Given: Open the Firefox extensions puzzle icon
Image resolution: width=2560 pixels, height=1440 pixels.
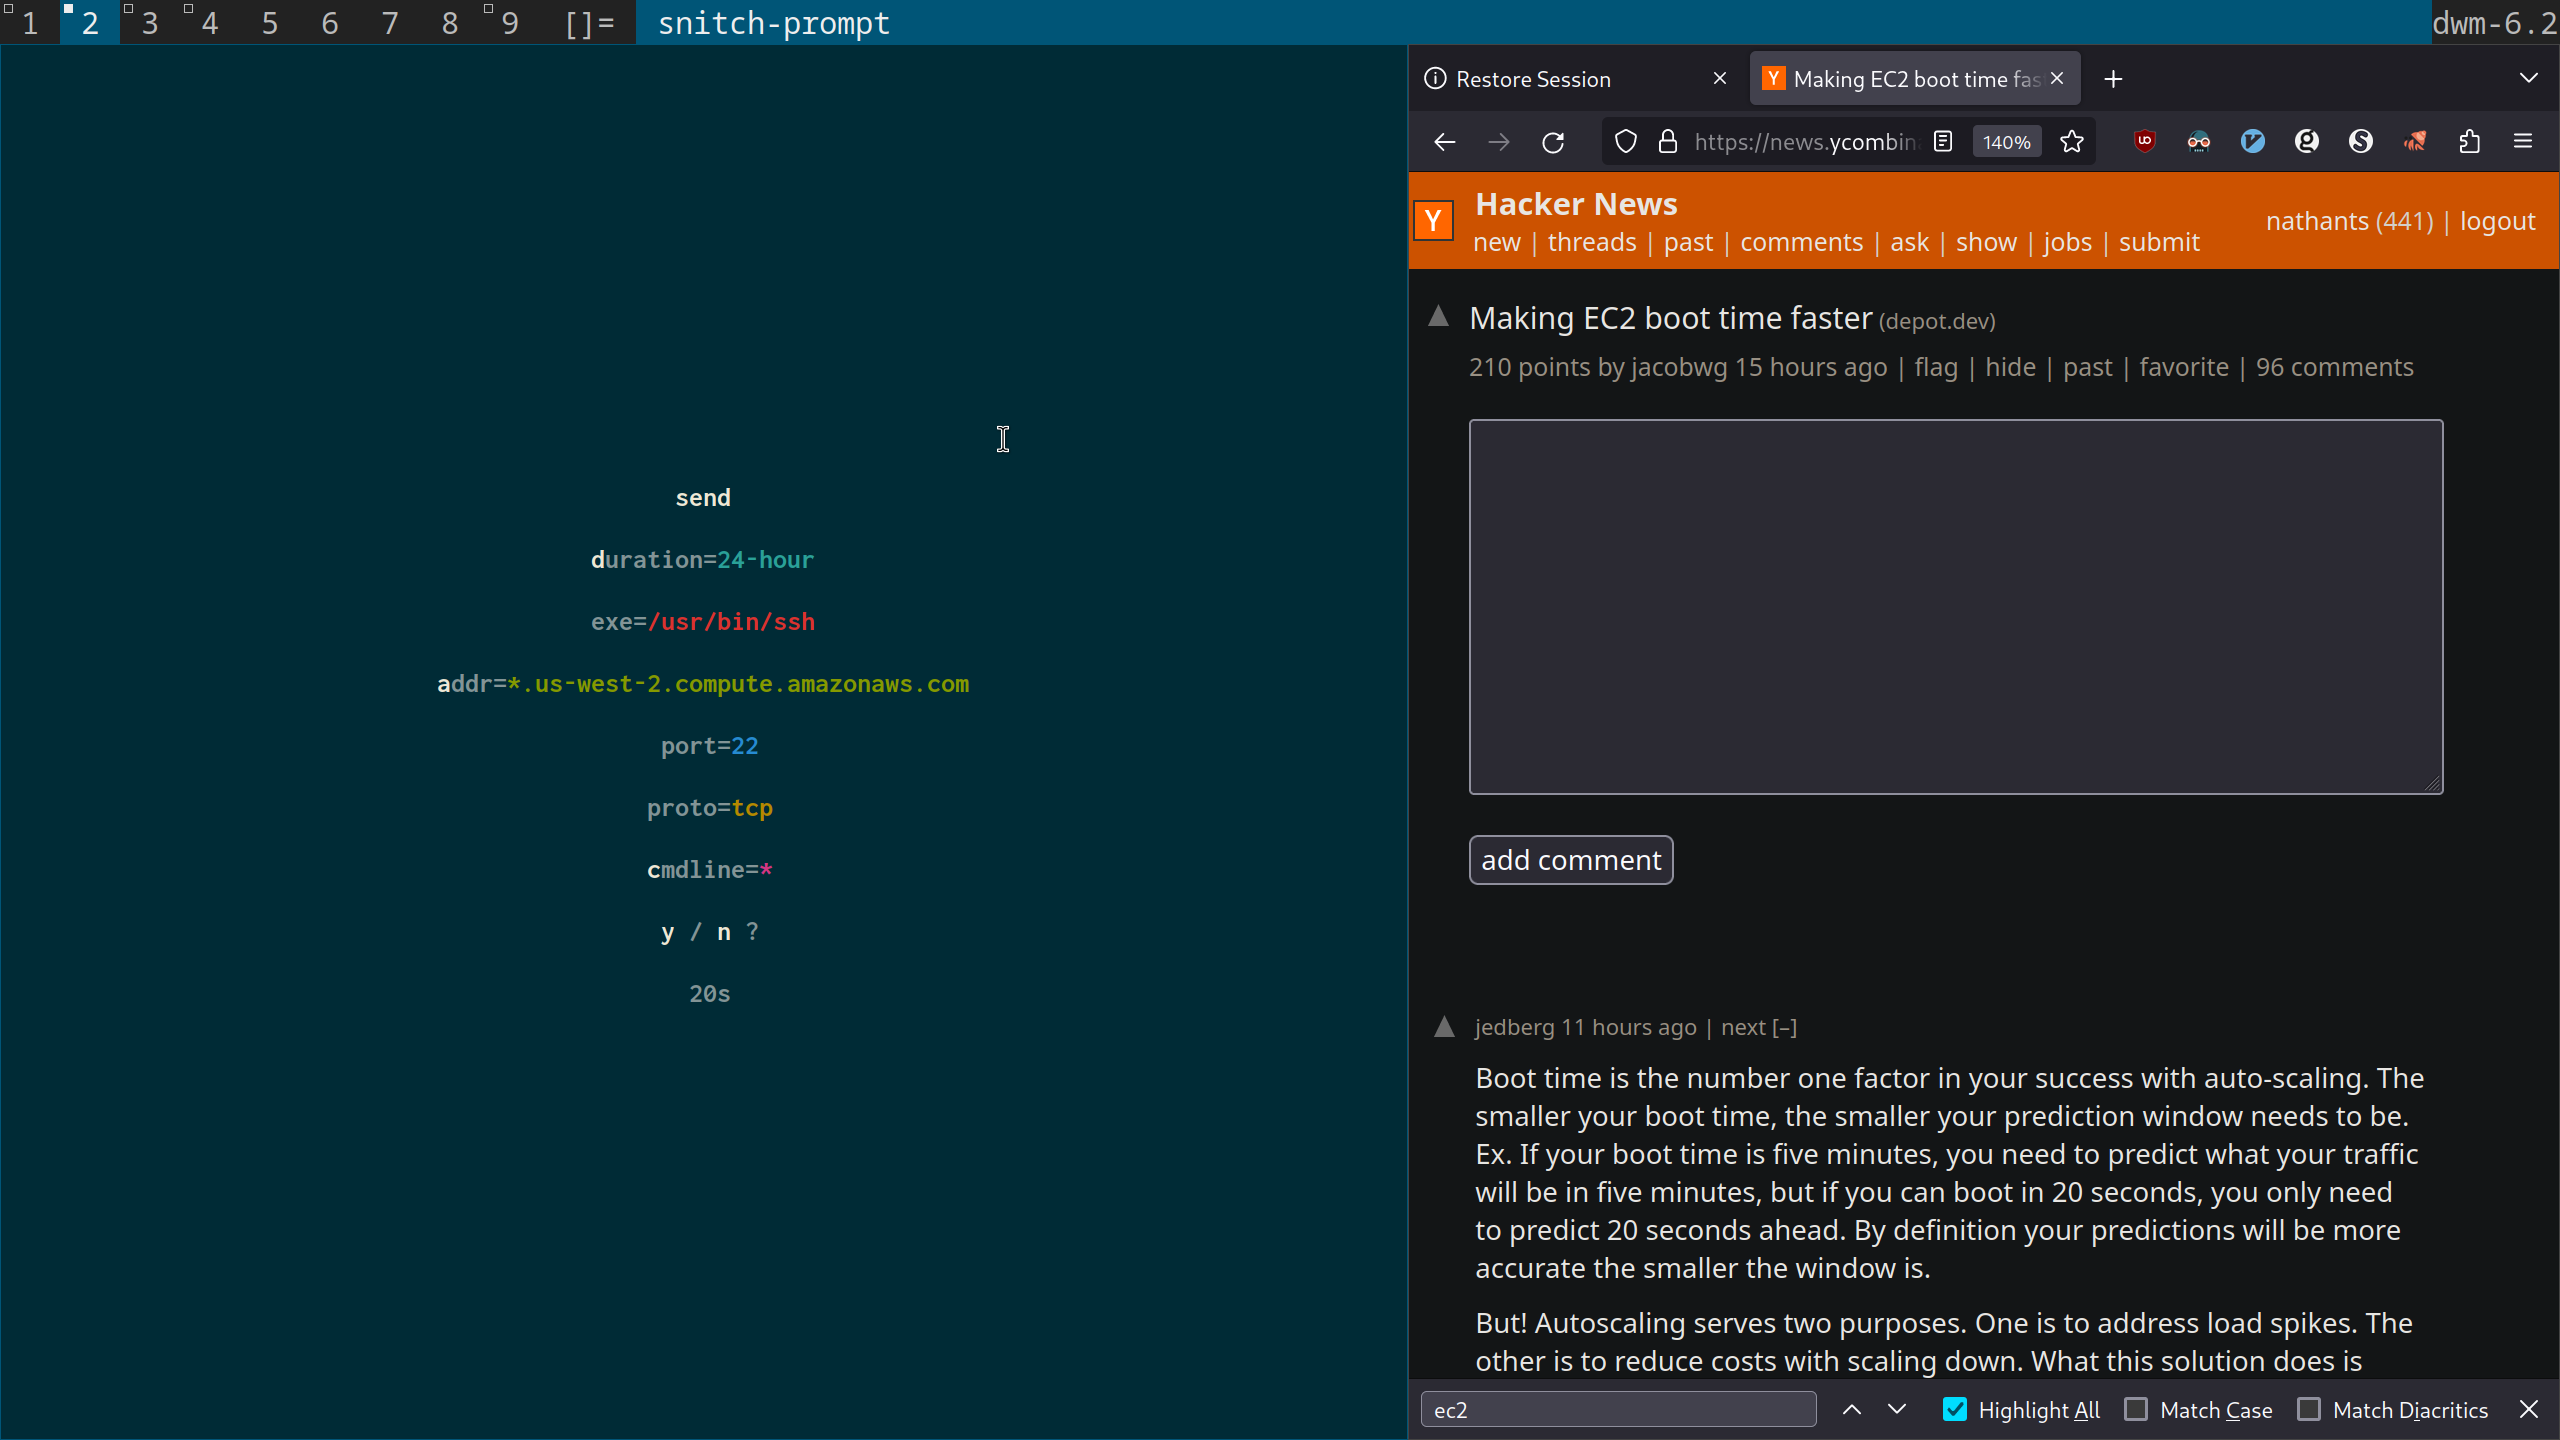Looking at the screenshot, I should (x=2469, y=142).
